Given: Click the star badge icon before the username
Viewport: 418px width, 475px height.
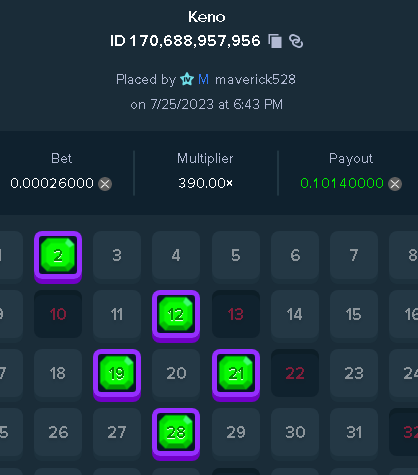Looking at the screenshot, I should click(x=187, y=79).
